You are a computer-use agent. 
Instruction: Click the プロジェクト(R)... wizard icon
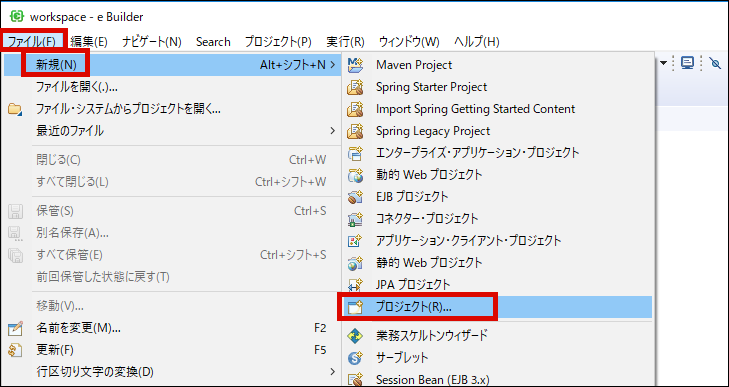point(355,307)
